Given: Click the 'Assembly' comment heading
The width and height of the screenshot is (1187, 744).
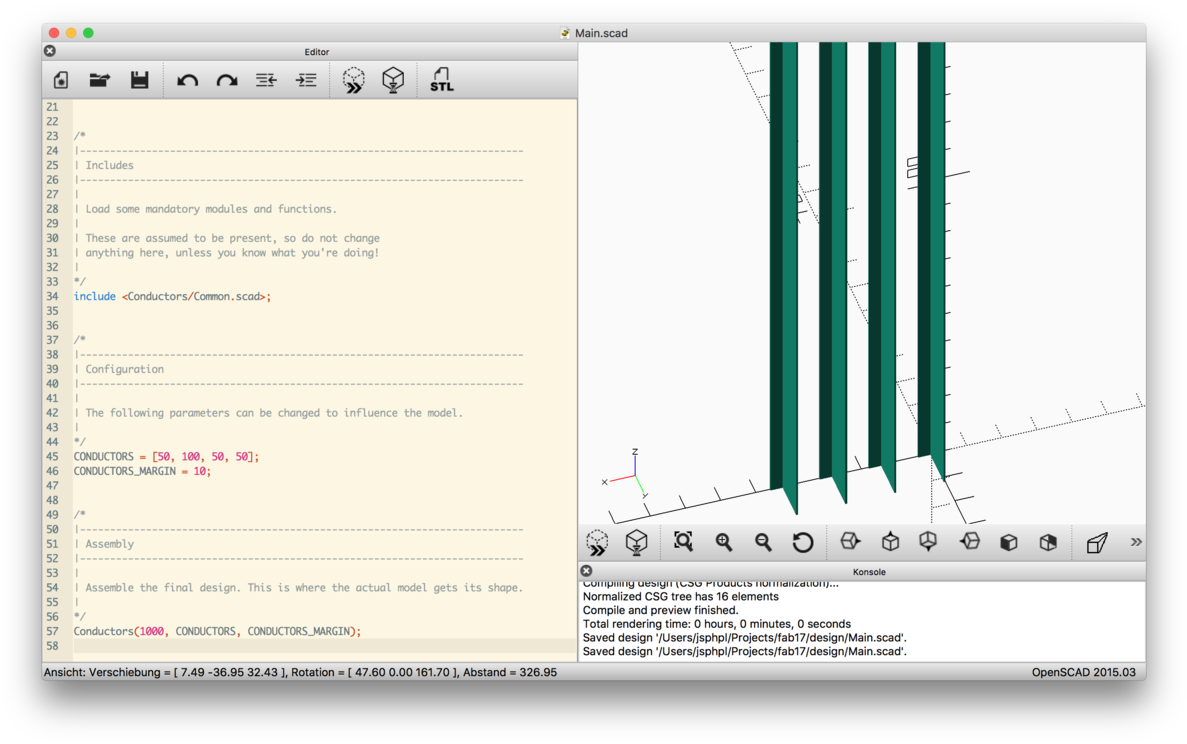Looking at the screenshot, I should point(109,543).
